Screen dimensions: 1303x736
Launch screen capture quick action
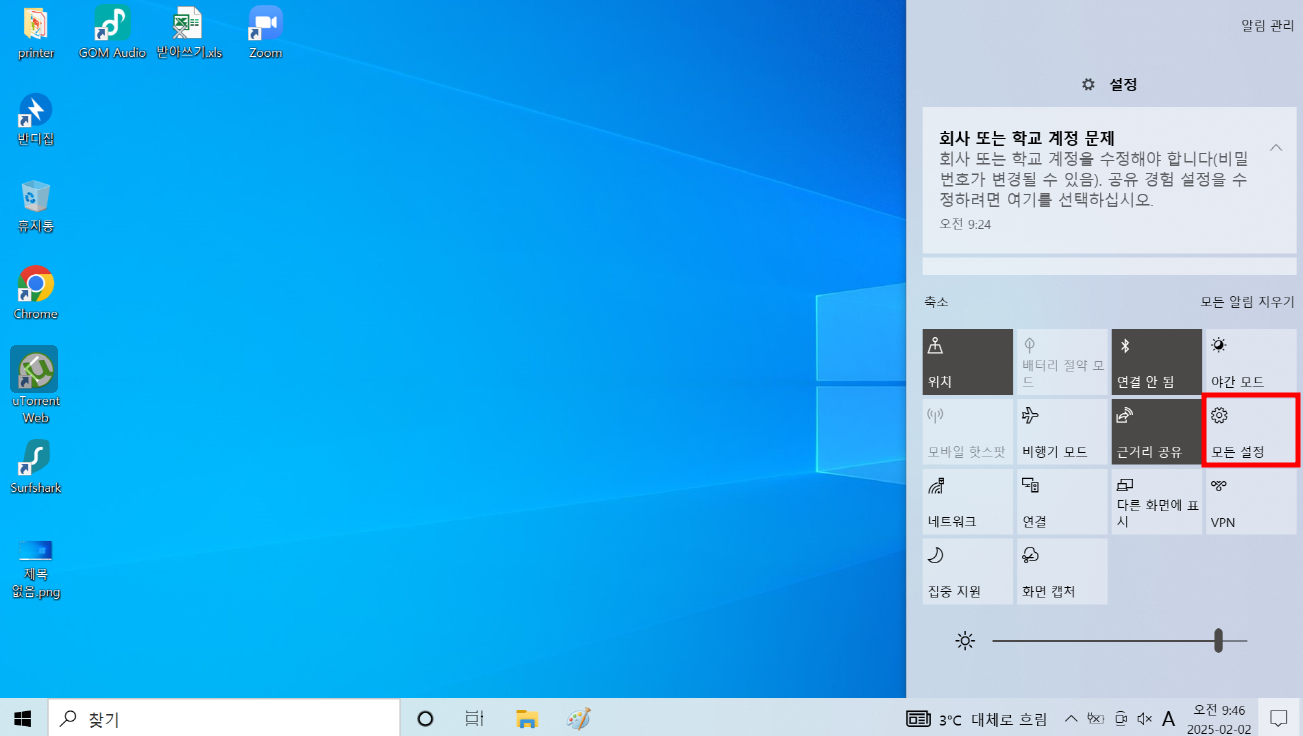click(x=1061, y=571)
